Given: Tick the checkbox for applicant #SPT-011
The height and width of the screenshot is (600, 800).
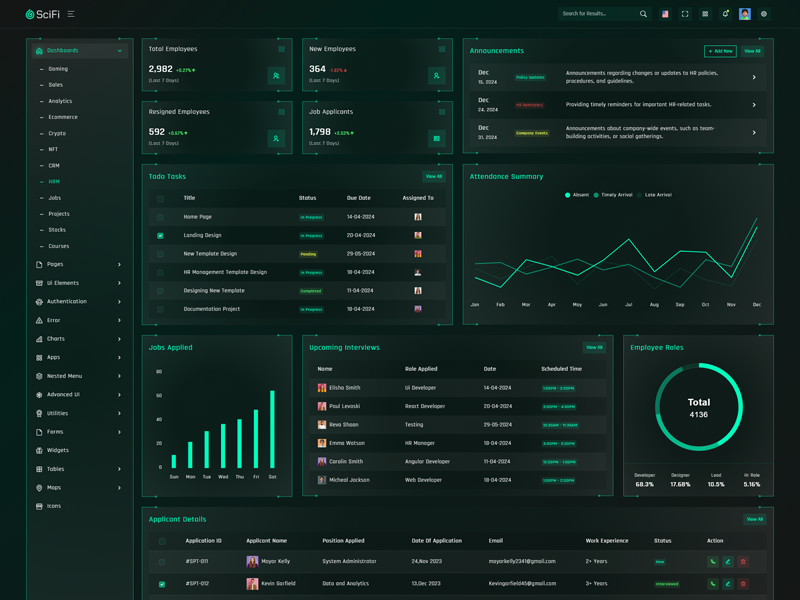Looking at the screenshot, I should (x=162, y=562).
